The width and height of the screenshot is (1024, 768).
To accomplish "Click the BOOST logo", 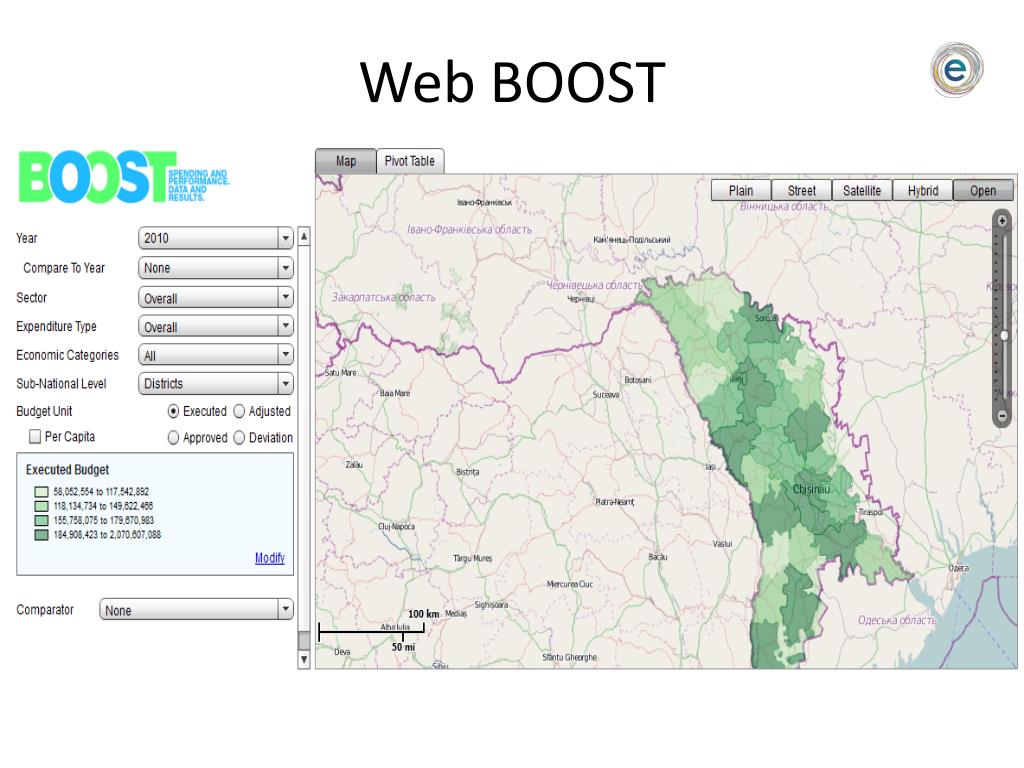I will (x=123, y=177).
